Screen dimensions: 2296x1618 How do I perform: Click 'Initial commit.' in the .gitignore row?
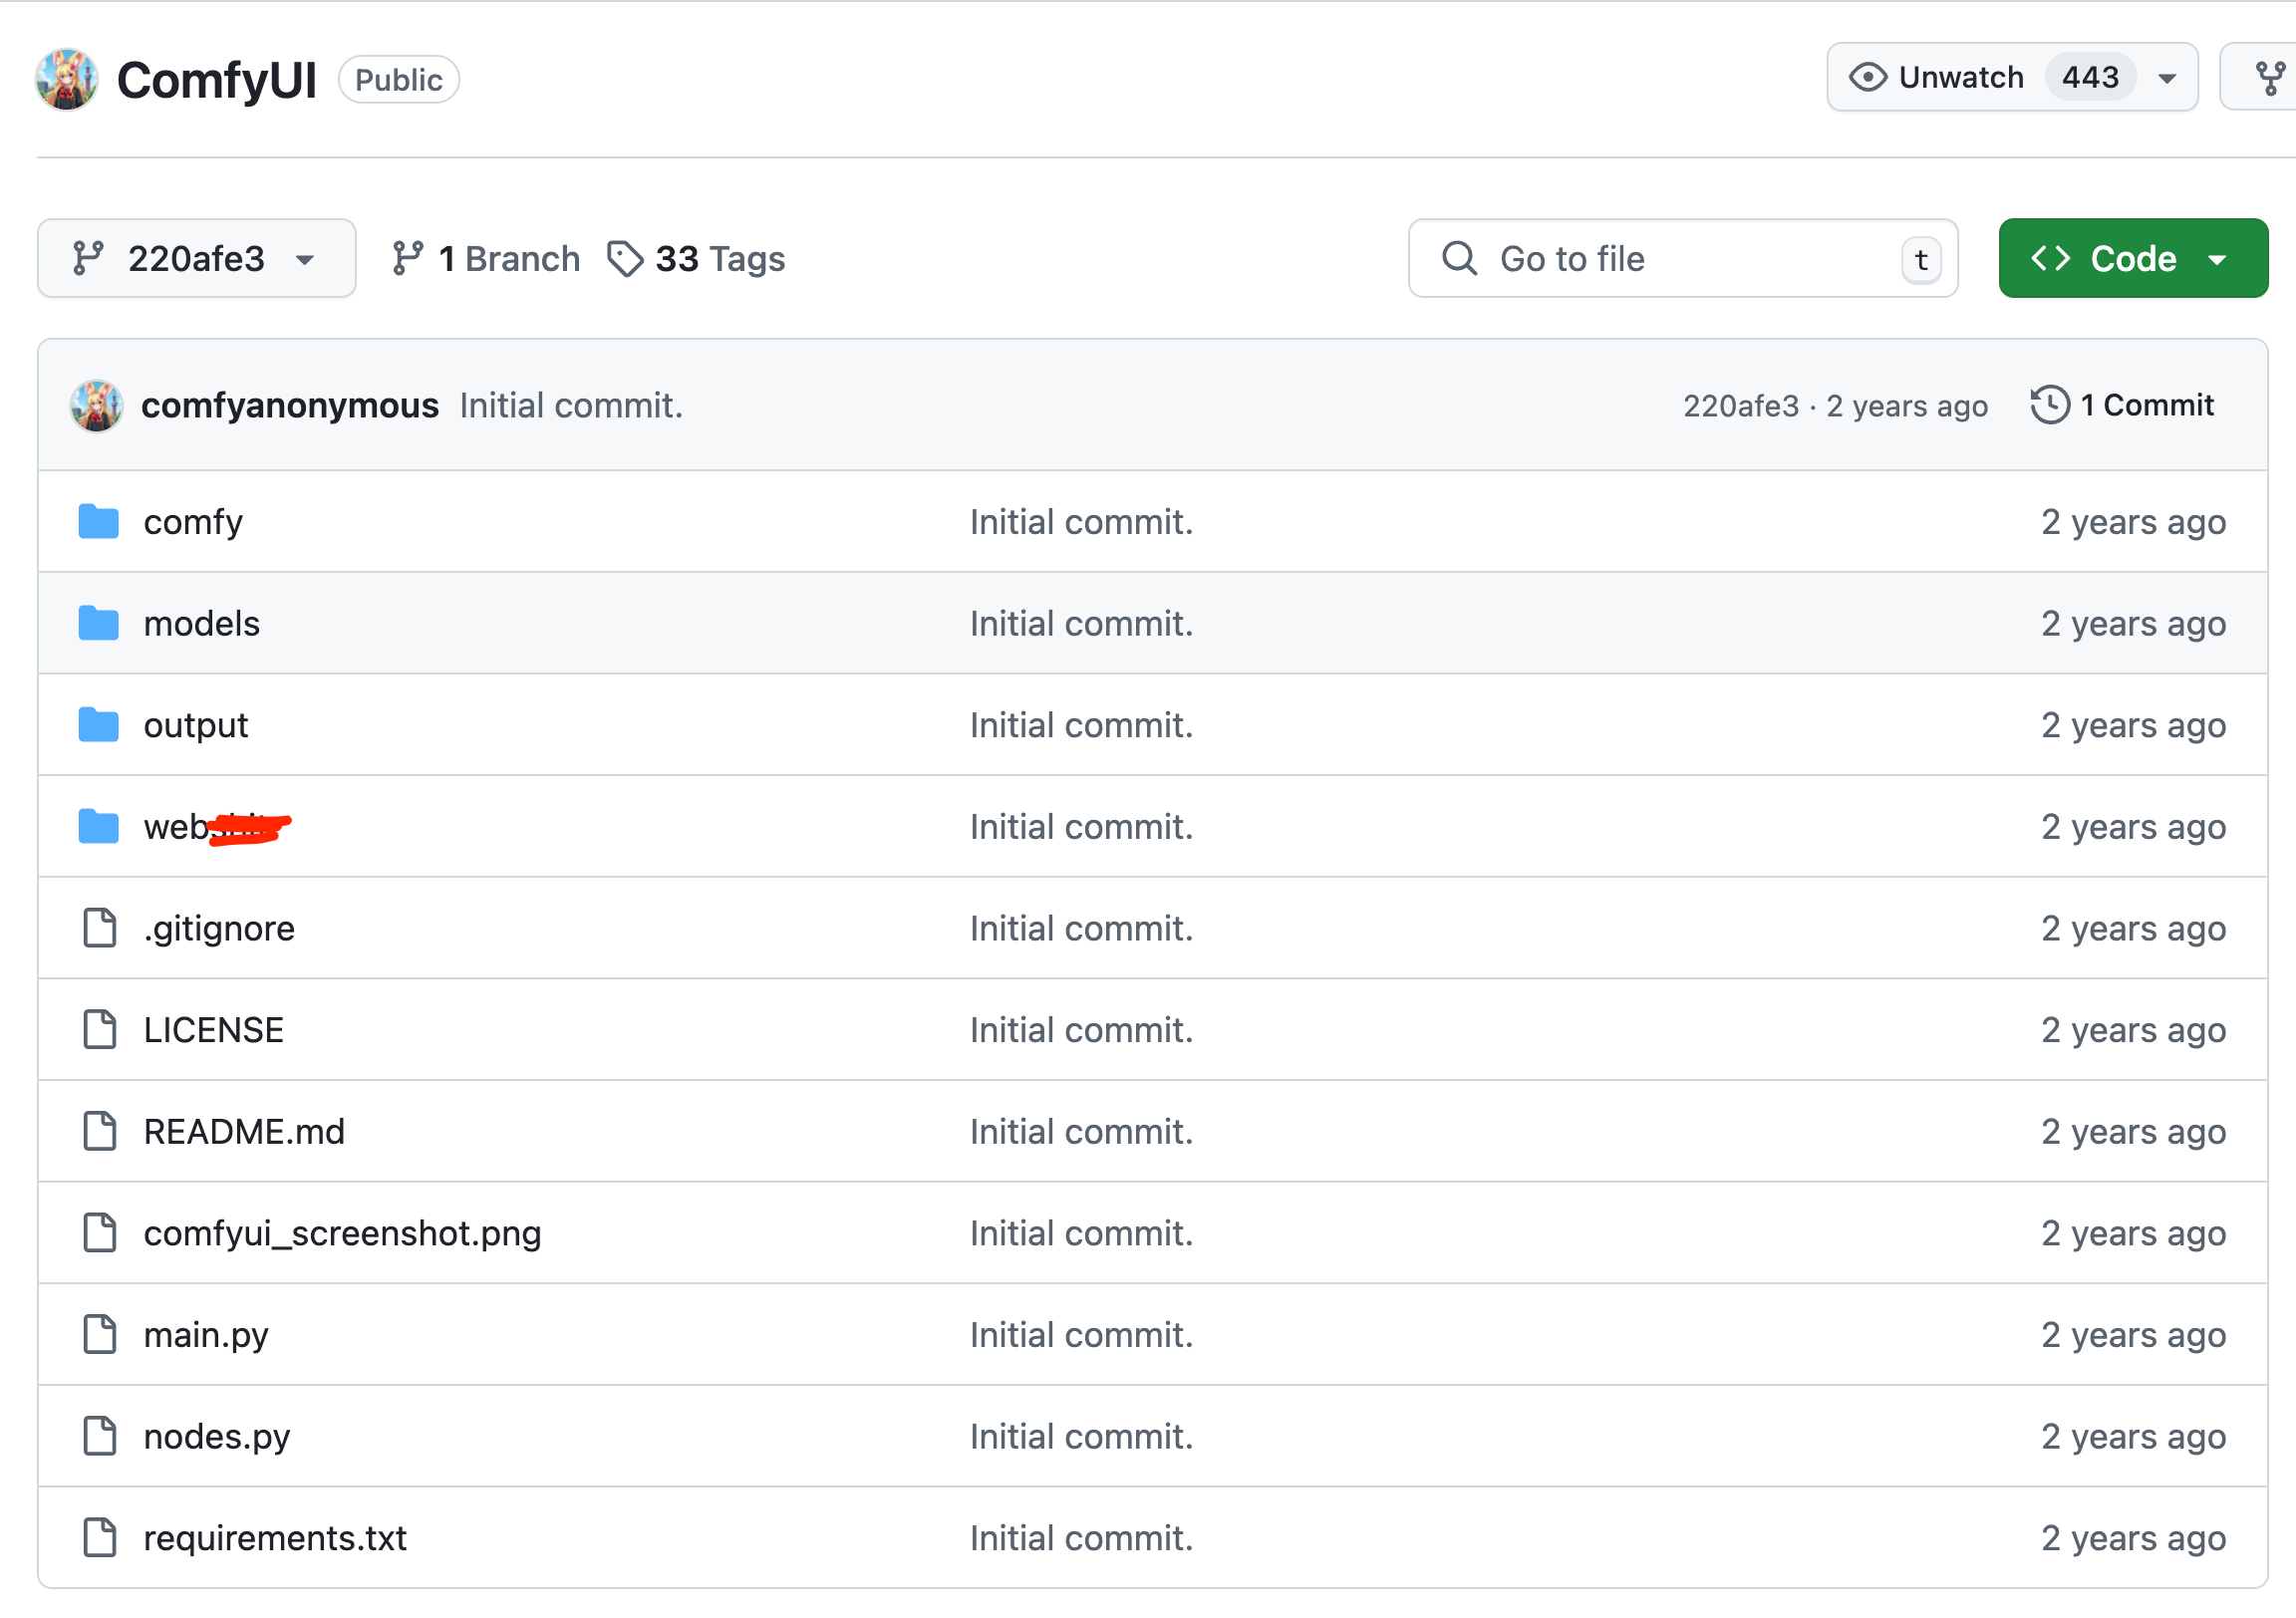pyautogui.click(x=1081, y=928)
